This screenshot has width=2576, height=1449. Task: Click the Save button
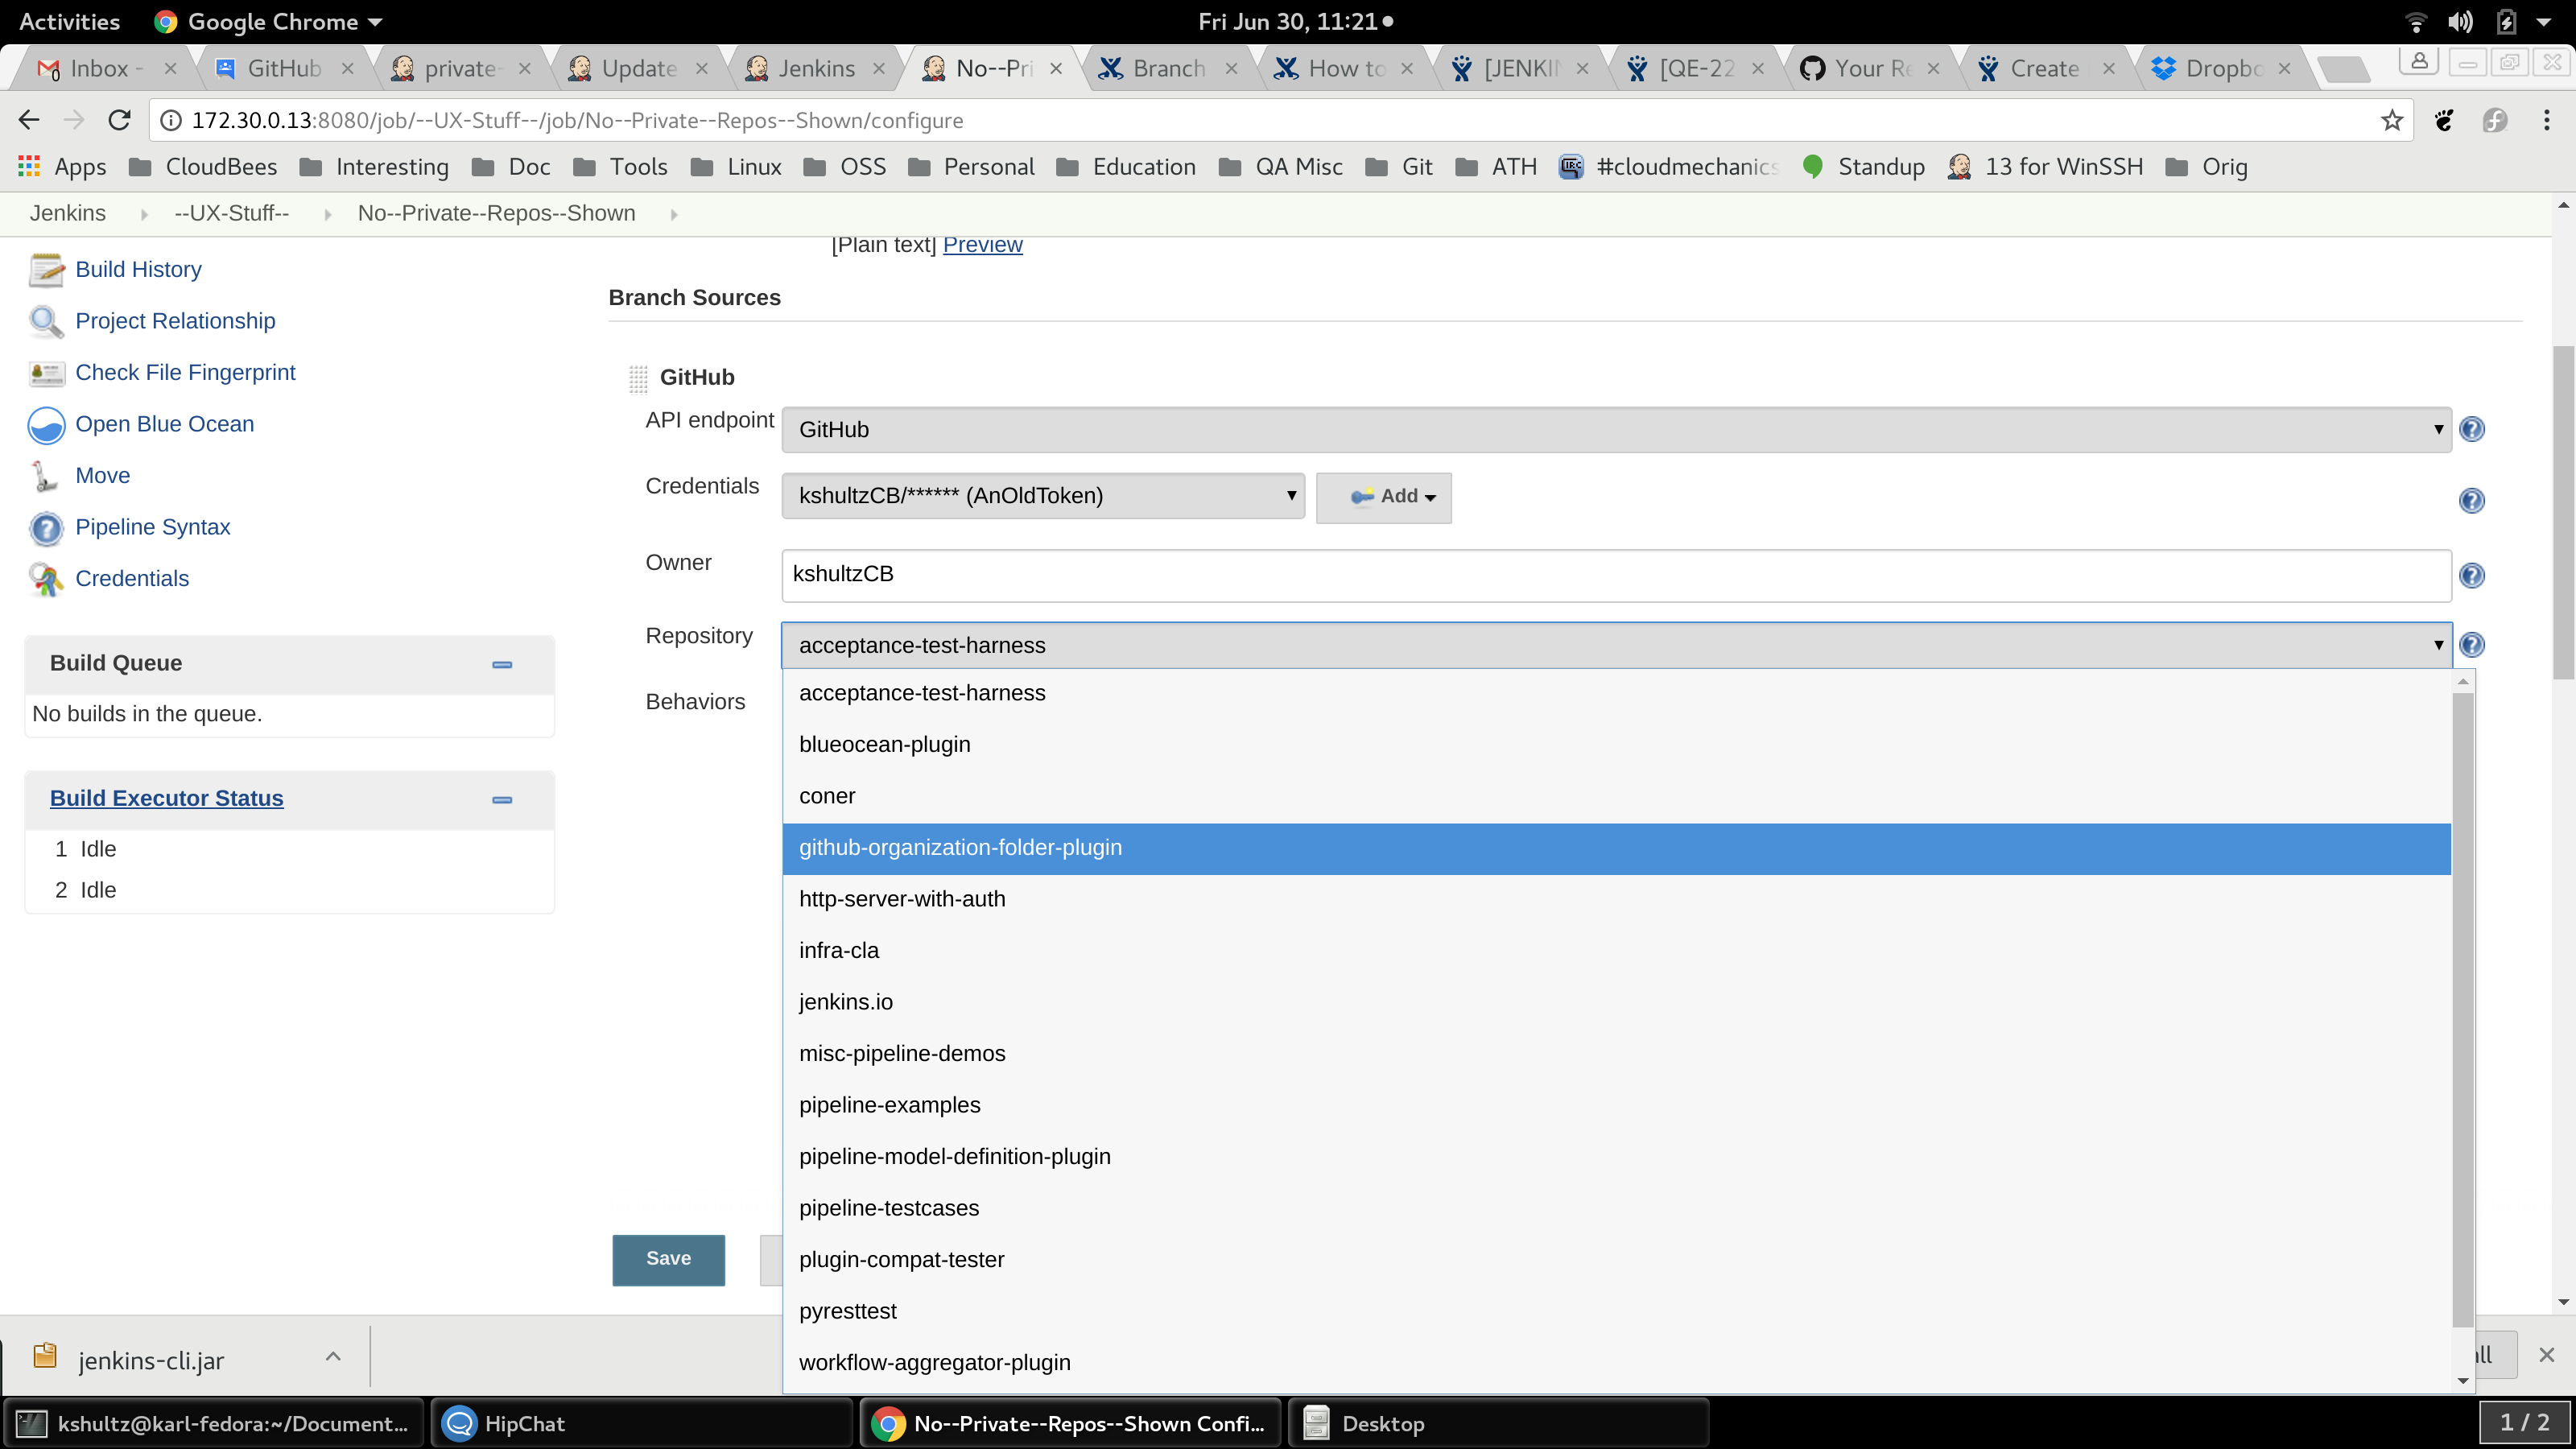click(x=668, y=1259)
